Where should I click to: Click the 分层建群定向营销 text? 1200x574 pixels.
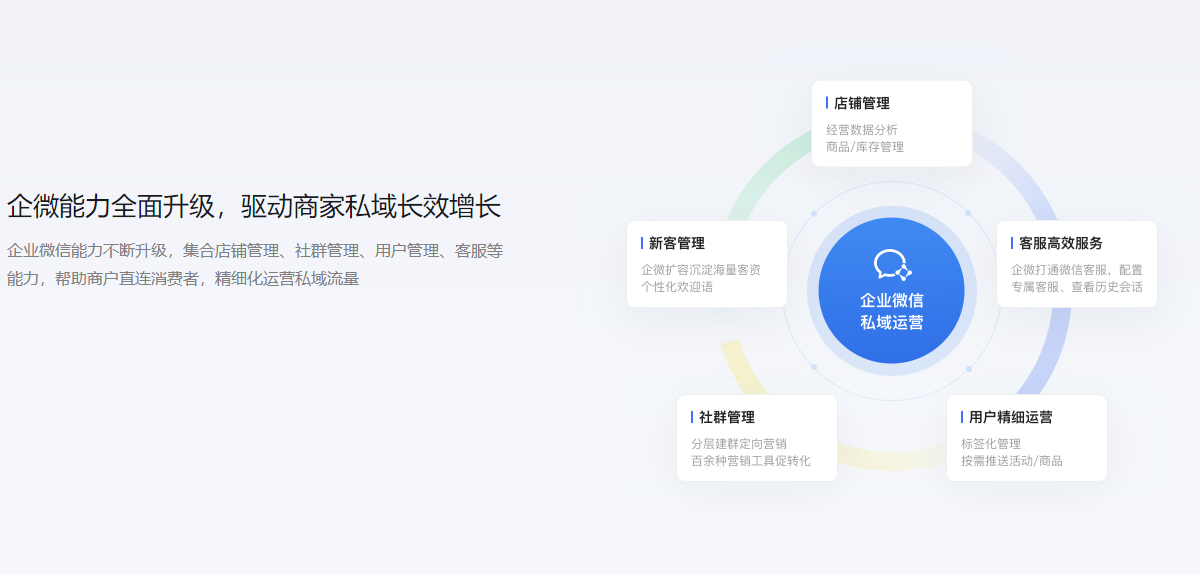pos(739,444)
